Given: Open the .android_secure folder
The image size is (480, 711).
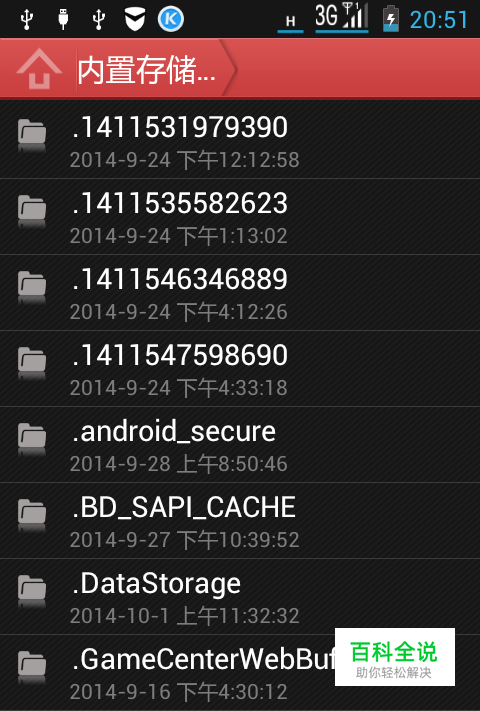Looking at the screenshot, I should [240, 445].
